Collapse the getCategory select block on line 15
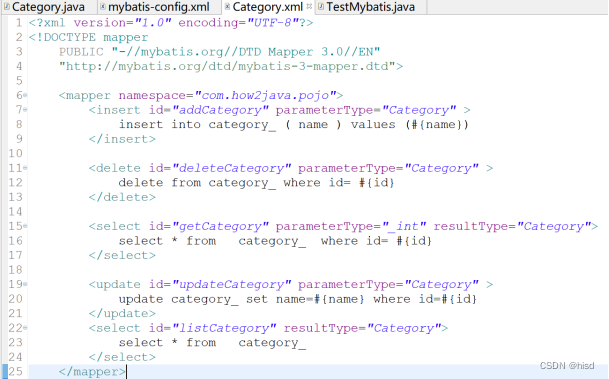This screenshot has height=379, width=609. pyautogui.click(x=25, y=226)
